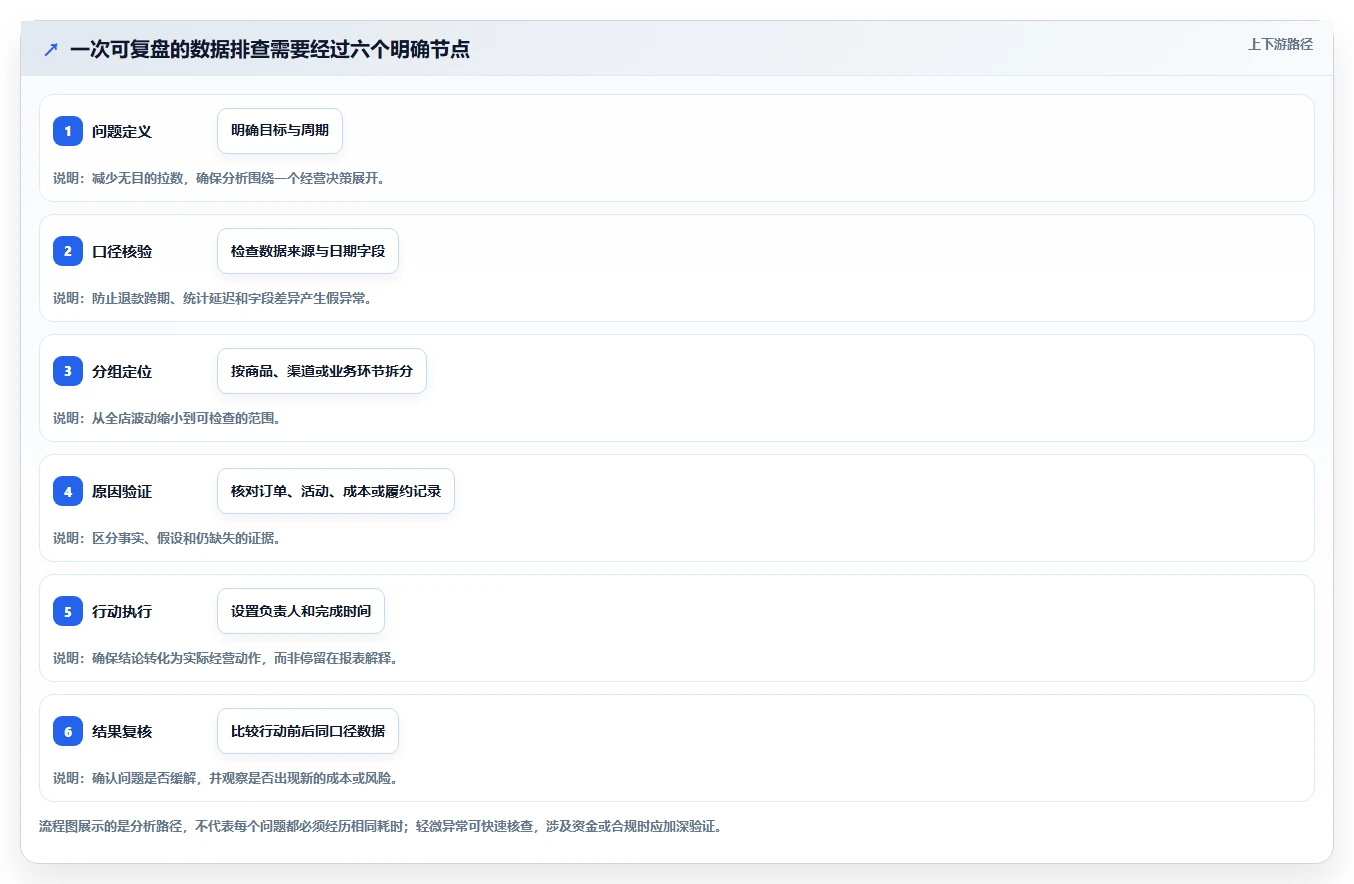
Task: Select the 设置负责人和完成时间 chip
Action: coord(301,611)
